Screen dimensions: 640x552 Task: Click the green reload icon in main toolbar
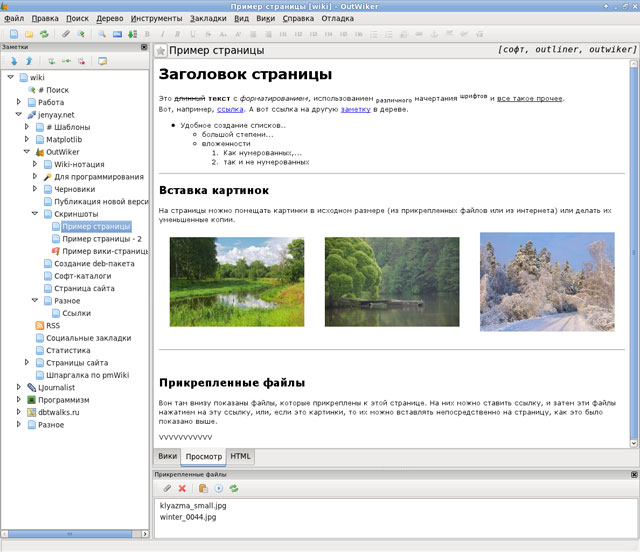coord(43,33)
